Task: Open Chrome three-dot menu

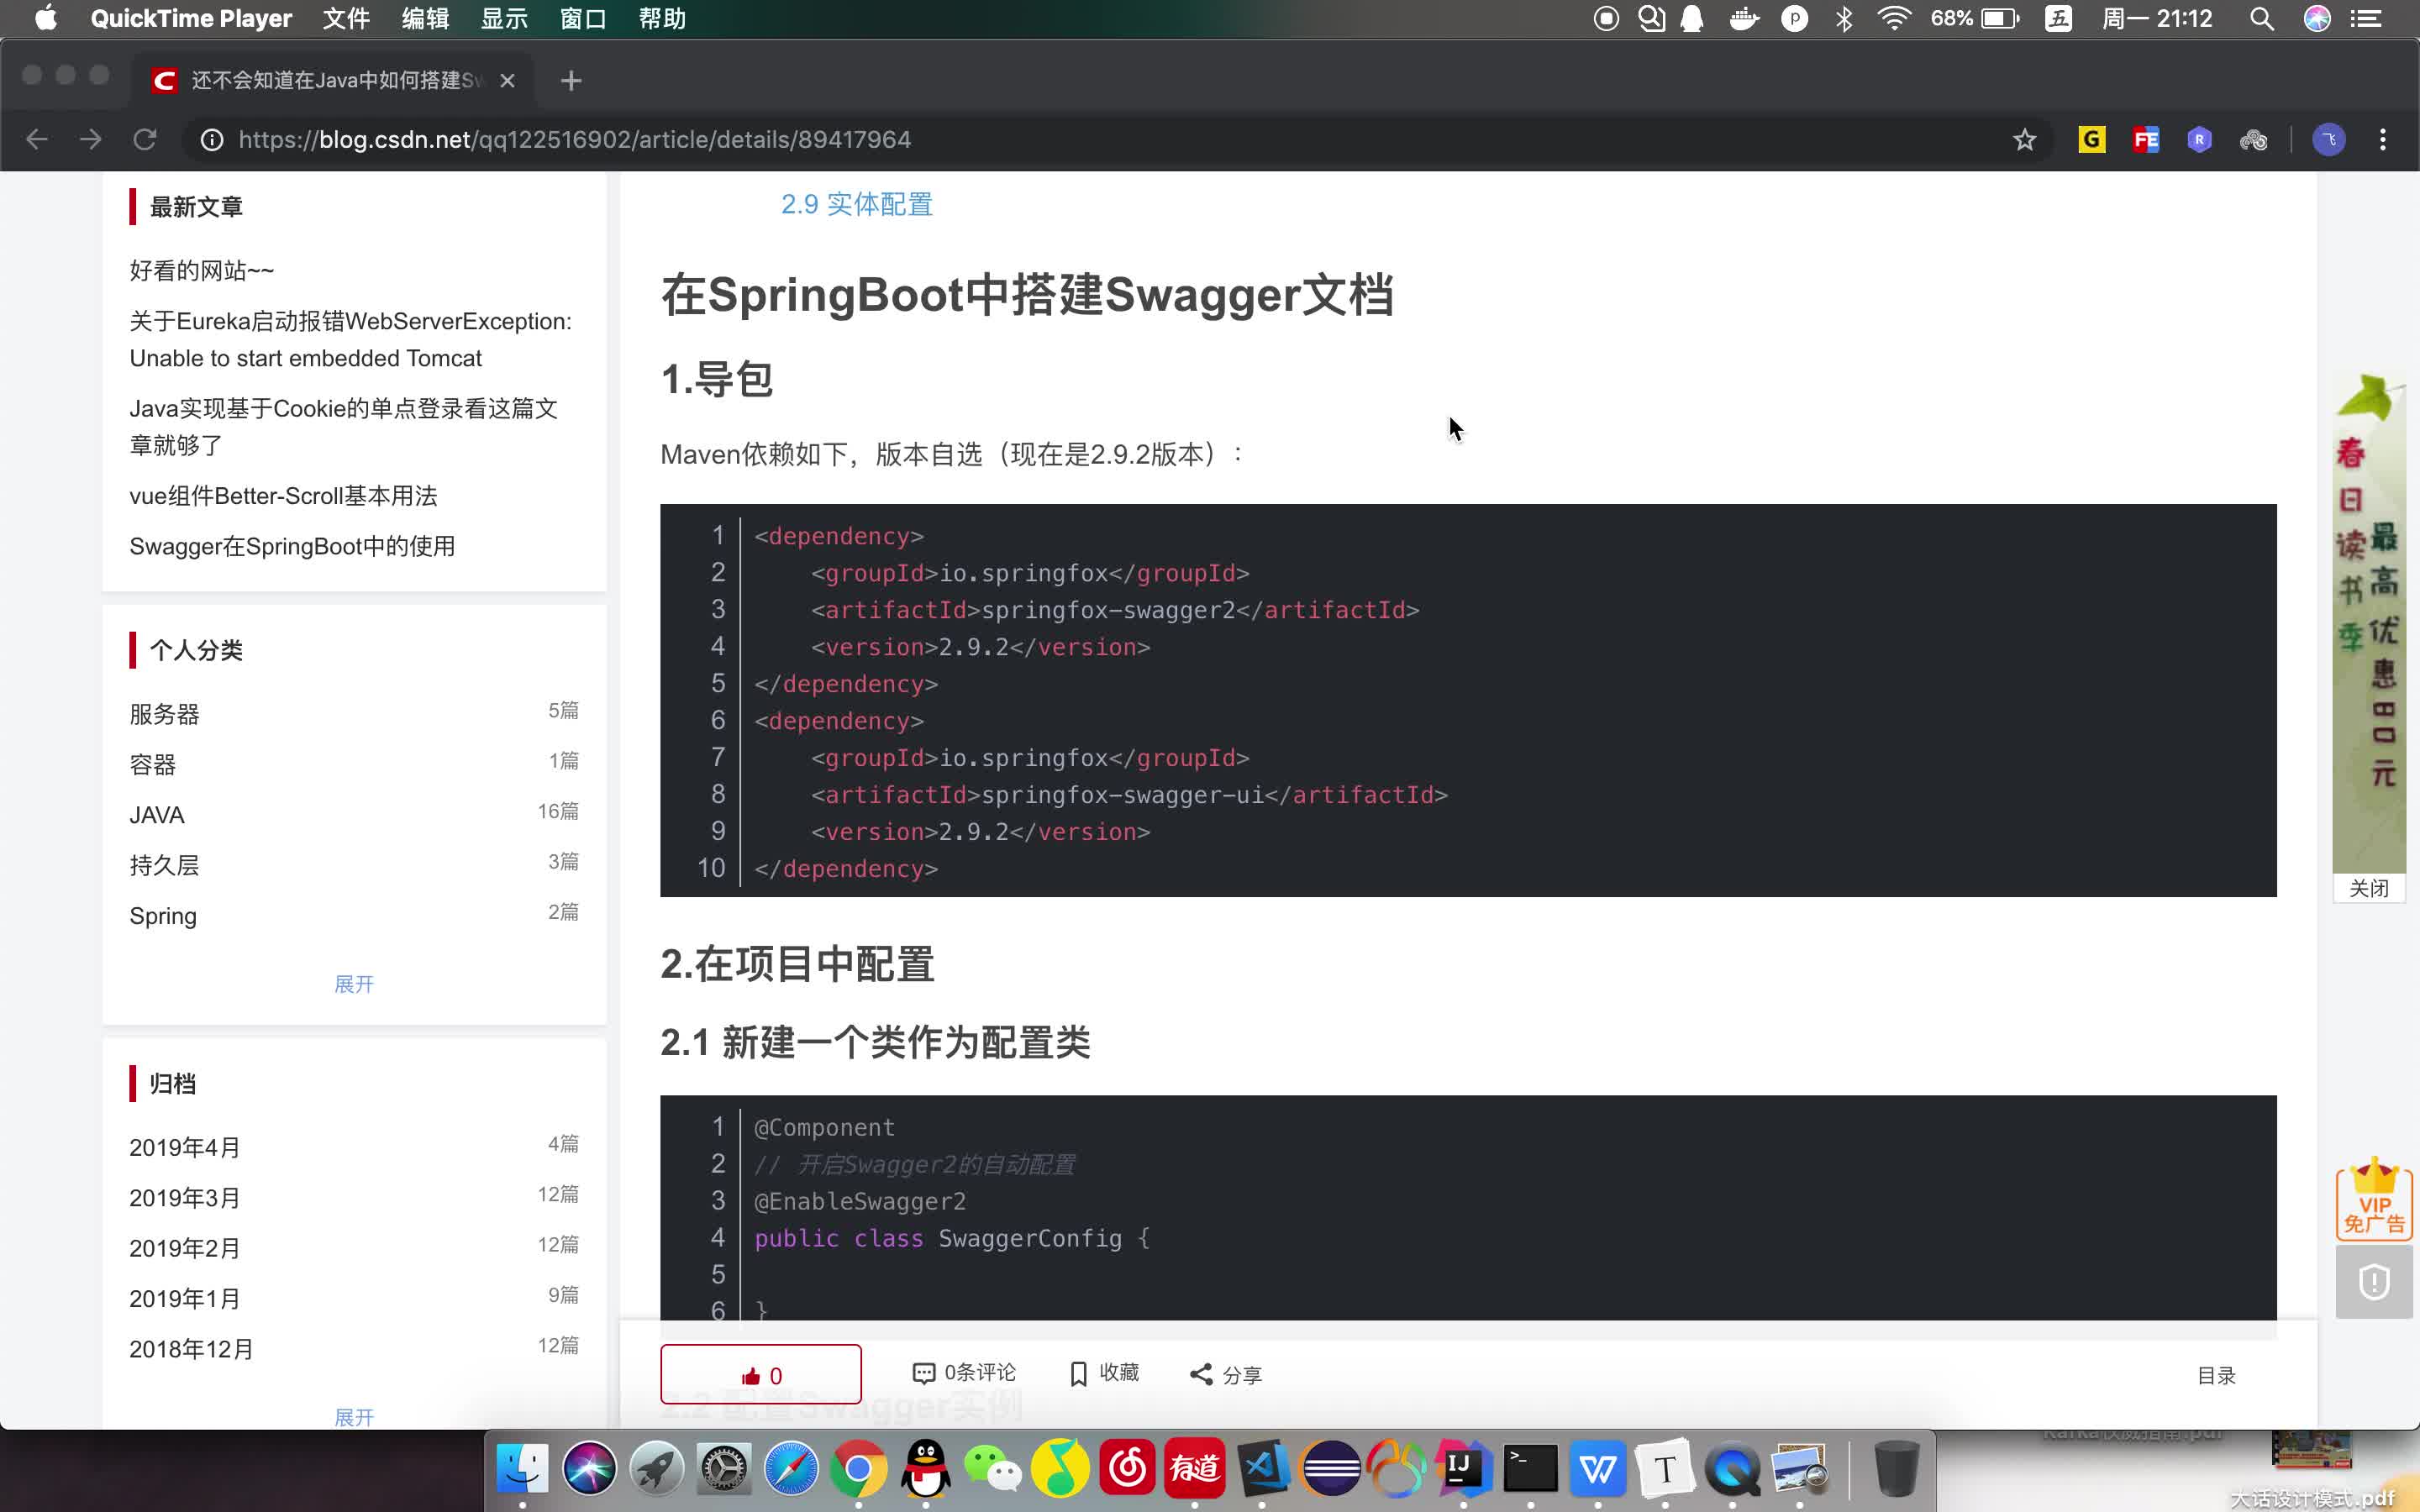Action: 2383,139
